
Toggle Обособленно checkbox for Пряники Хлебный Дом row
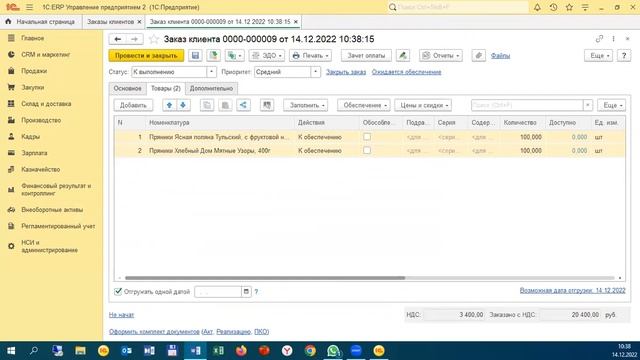tap(367, 150)
